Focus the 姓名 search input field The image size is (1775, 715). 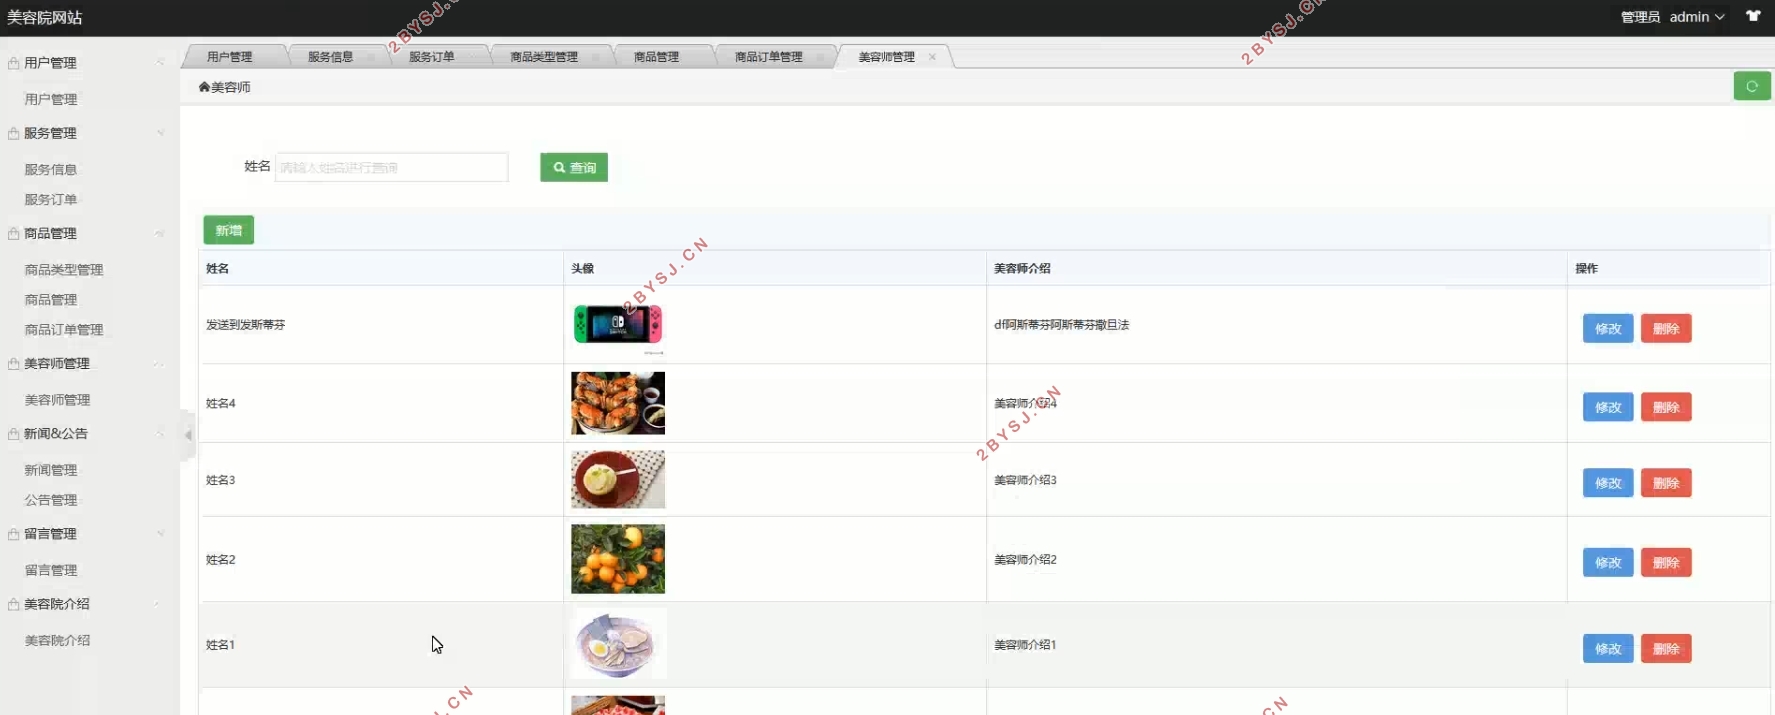(x=391, y=167)
